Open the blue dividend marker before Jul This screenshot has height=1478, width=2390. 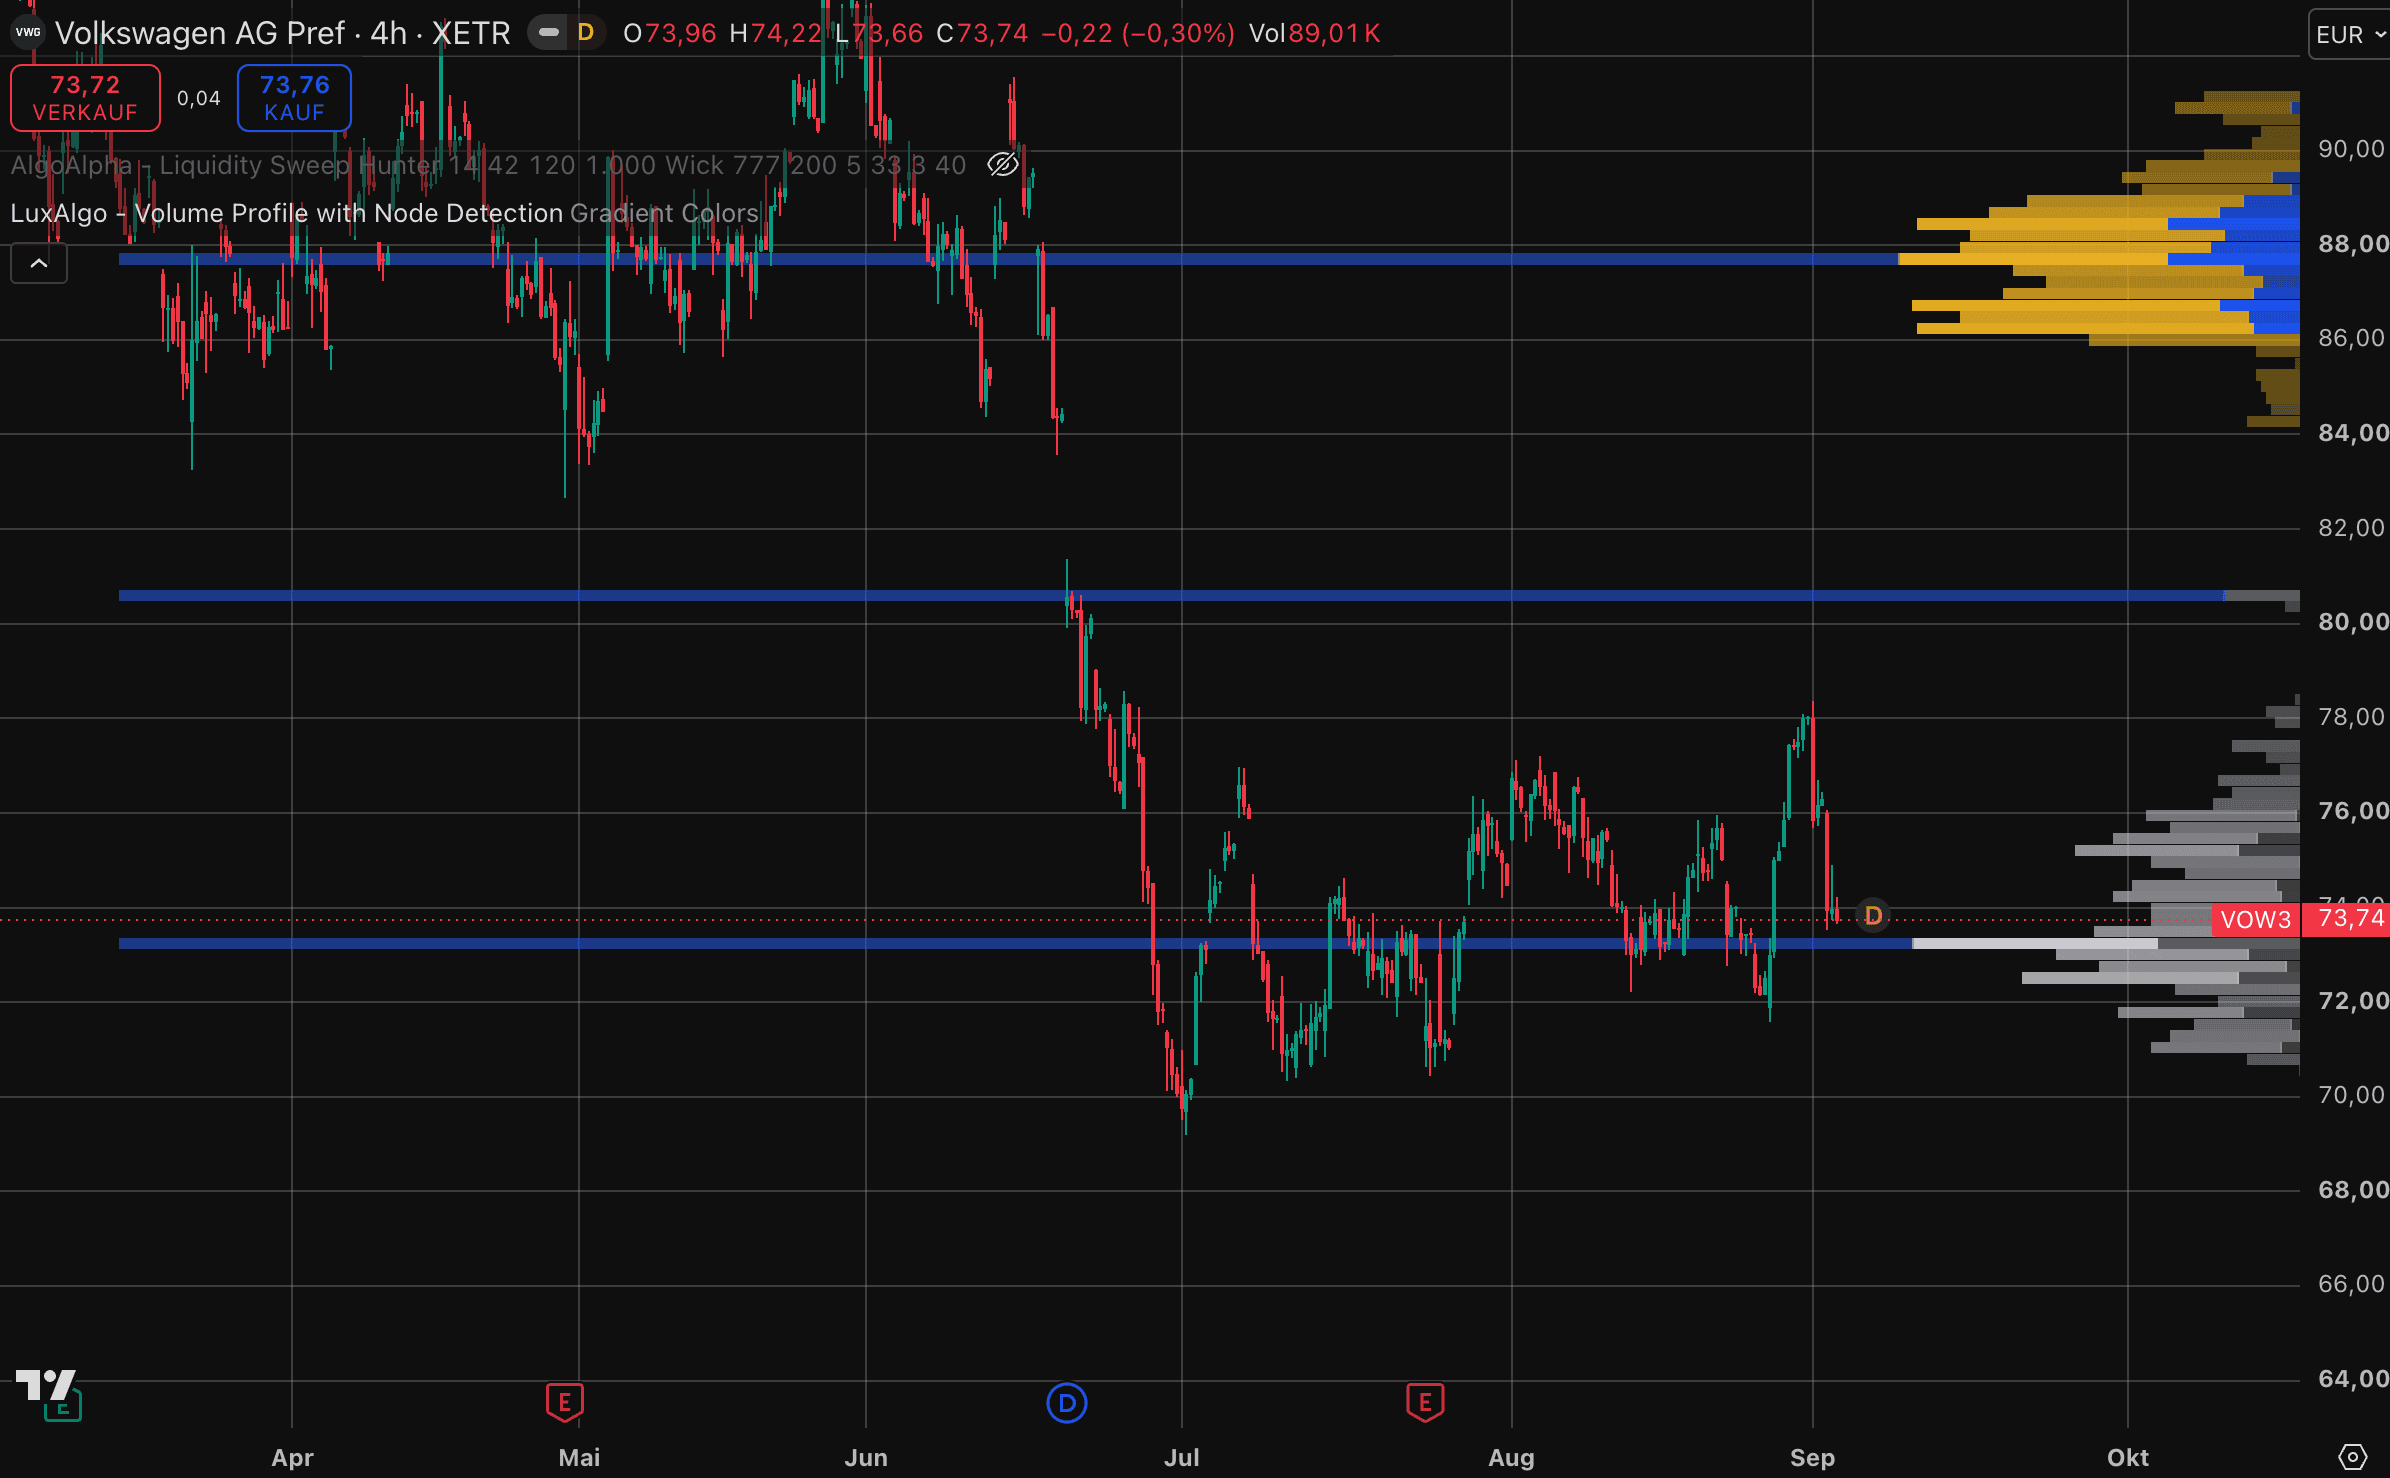[1066, 1403]
